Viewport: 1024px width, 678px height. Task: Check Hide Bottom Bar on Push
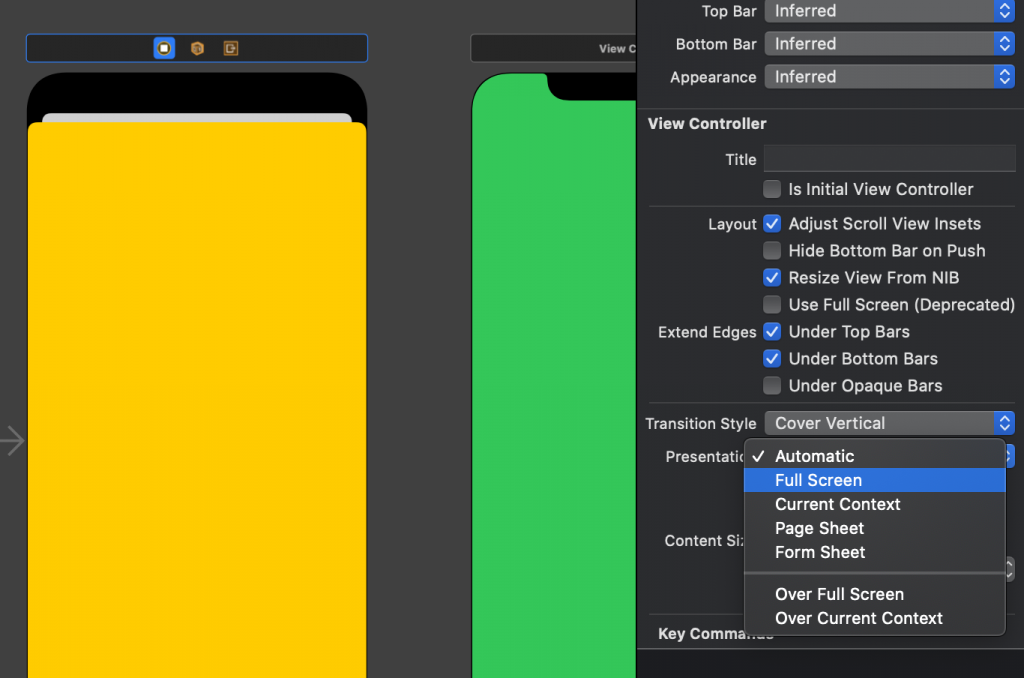click(x=772, y=251)
